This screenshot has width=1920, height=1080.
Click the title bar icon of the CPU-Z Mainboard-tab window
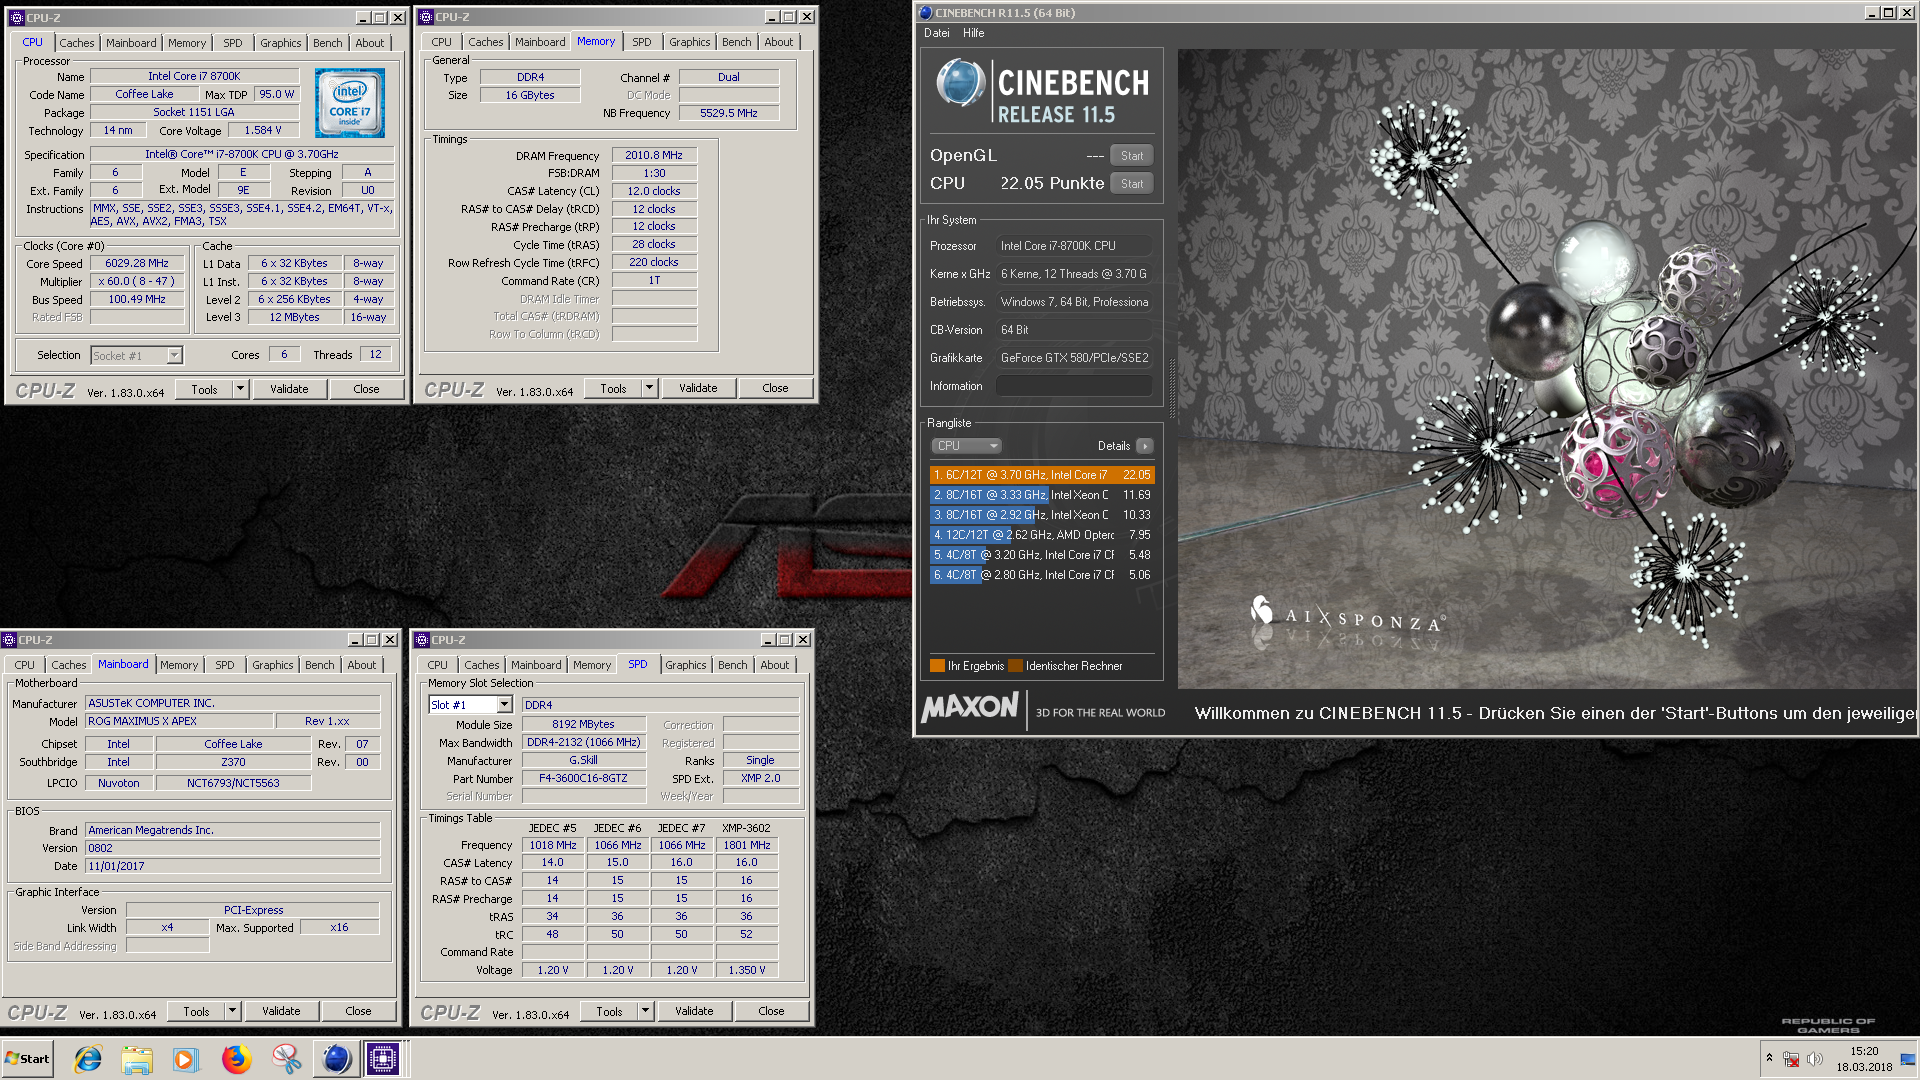click(x=9, y=640)
